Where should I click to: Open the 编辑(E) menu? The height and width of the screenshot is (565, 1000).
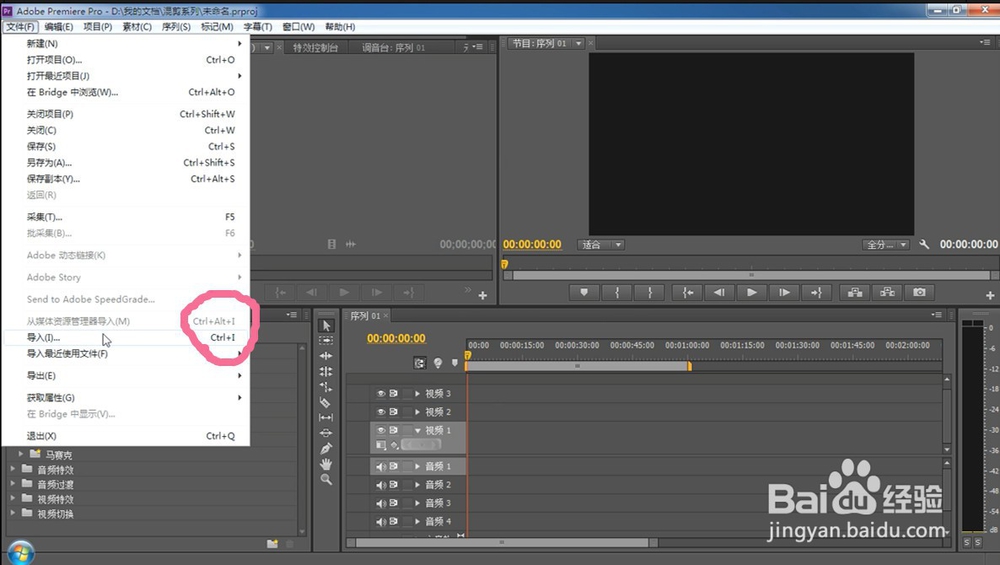(x=59, y=27)
